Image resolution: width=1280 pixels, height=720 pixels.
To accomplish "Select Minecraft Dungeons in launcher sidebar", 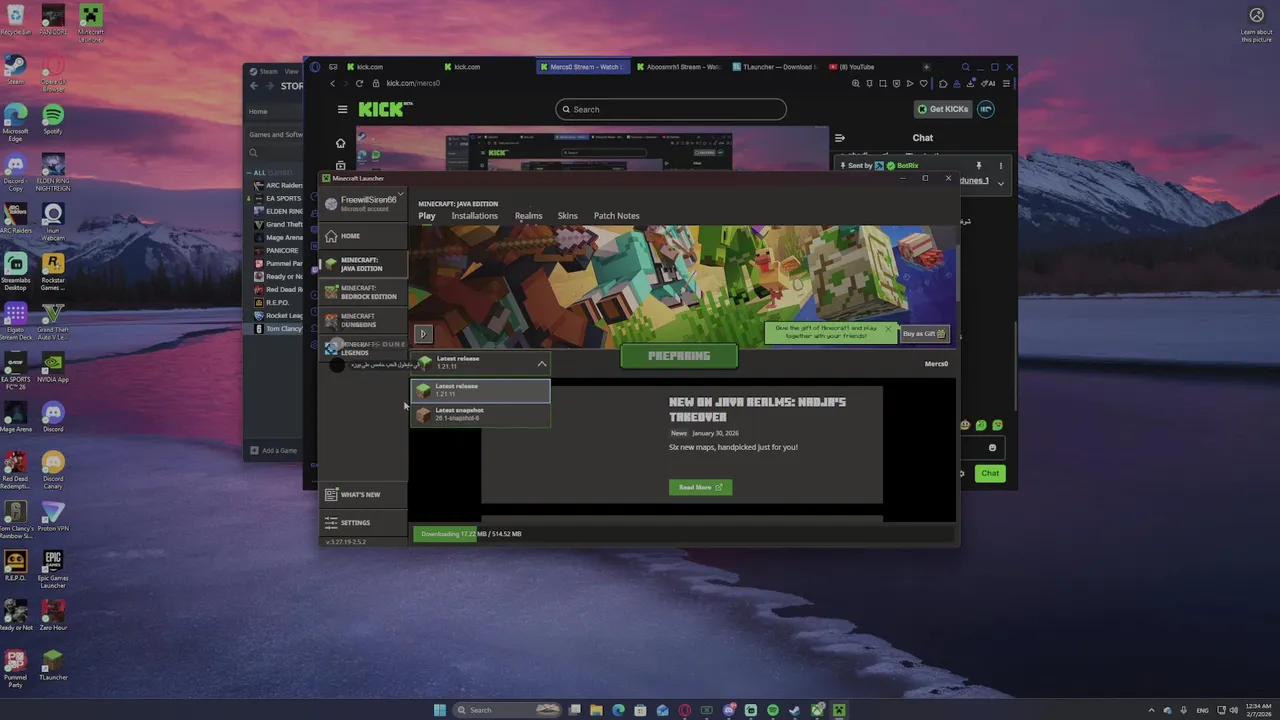I will [x=362, y=320].
